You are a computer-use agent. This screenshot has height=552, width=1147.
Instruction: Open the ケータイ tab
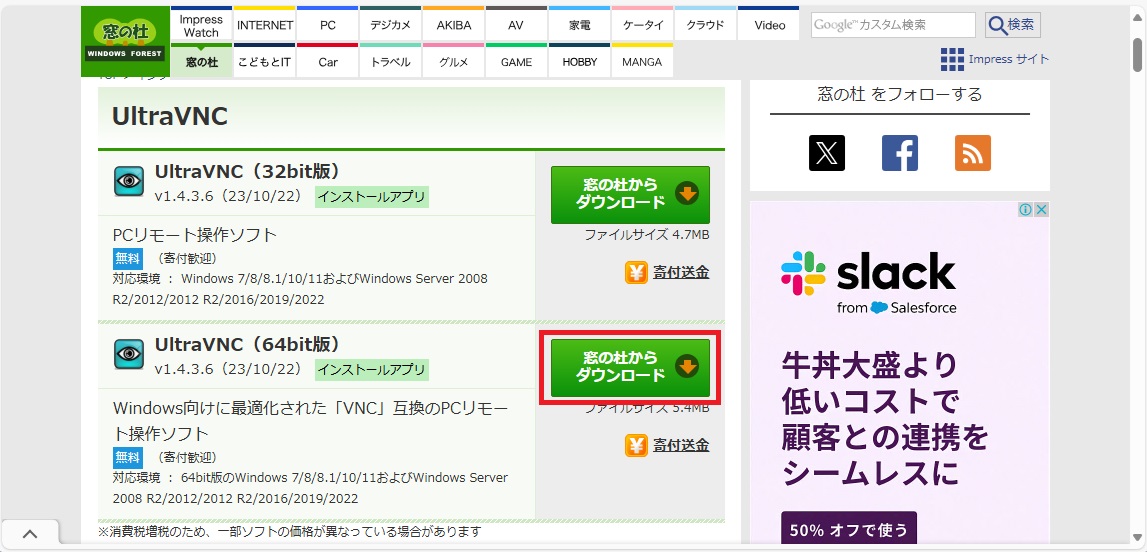[643, 25]
